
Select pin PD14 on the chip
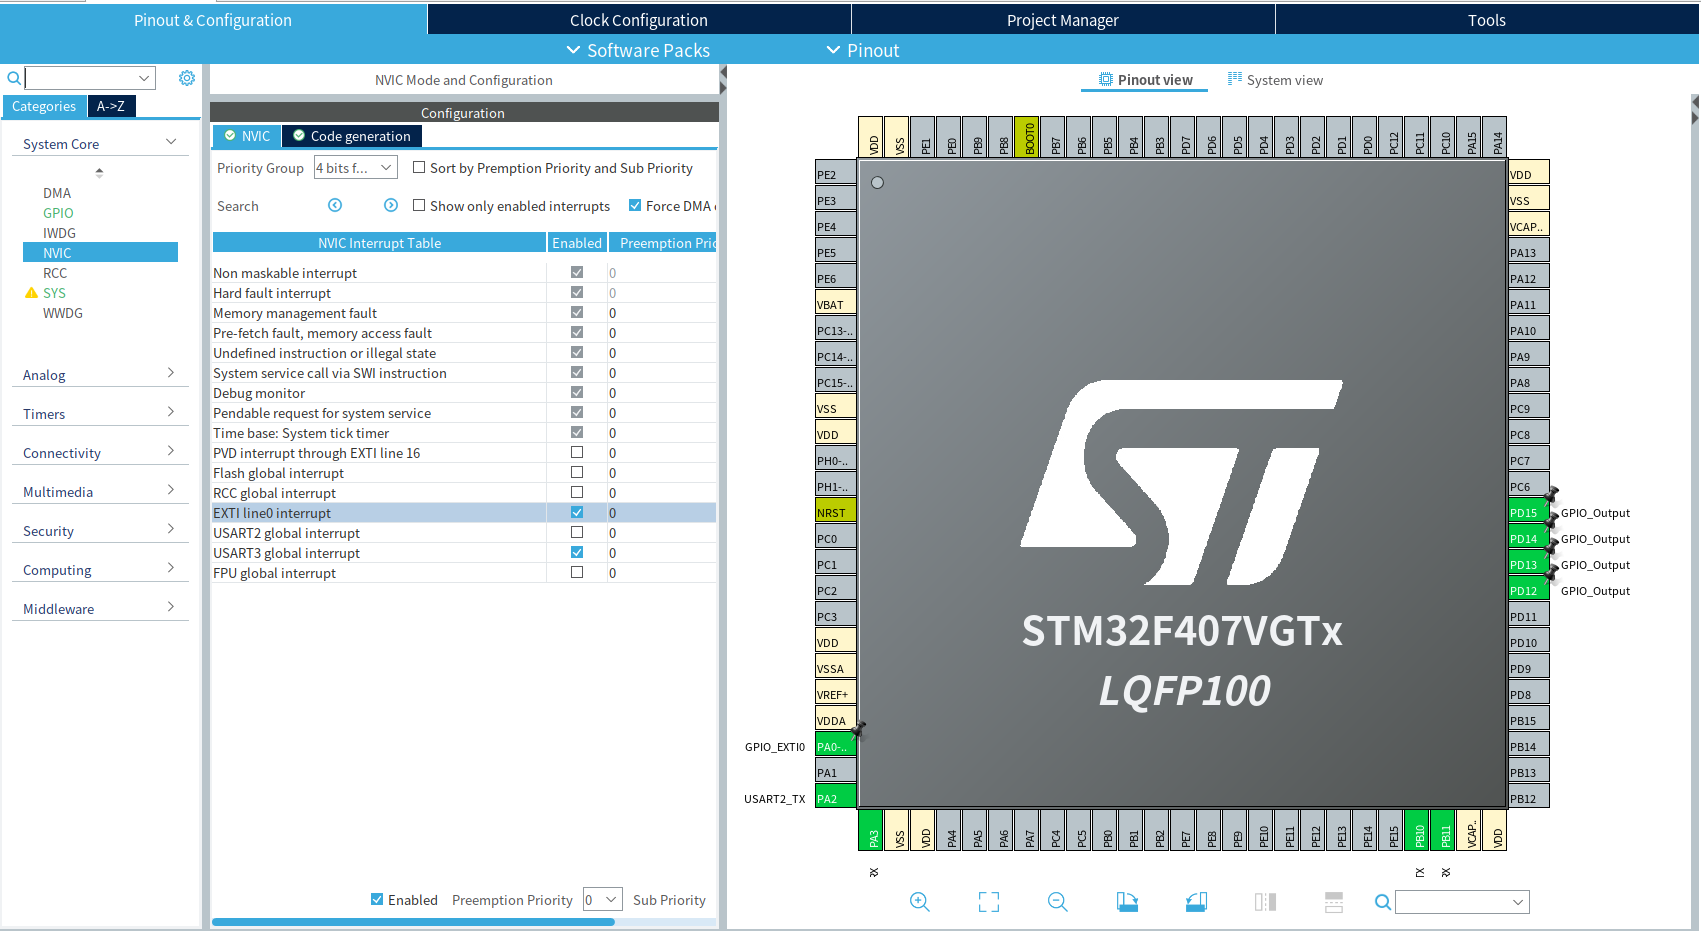click(1528, 538)
